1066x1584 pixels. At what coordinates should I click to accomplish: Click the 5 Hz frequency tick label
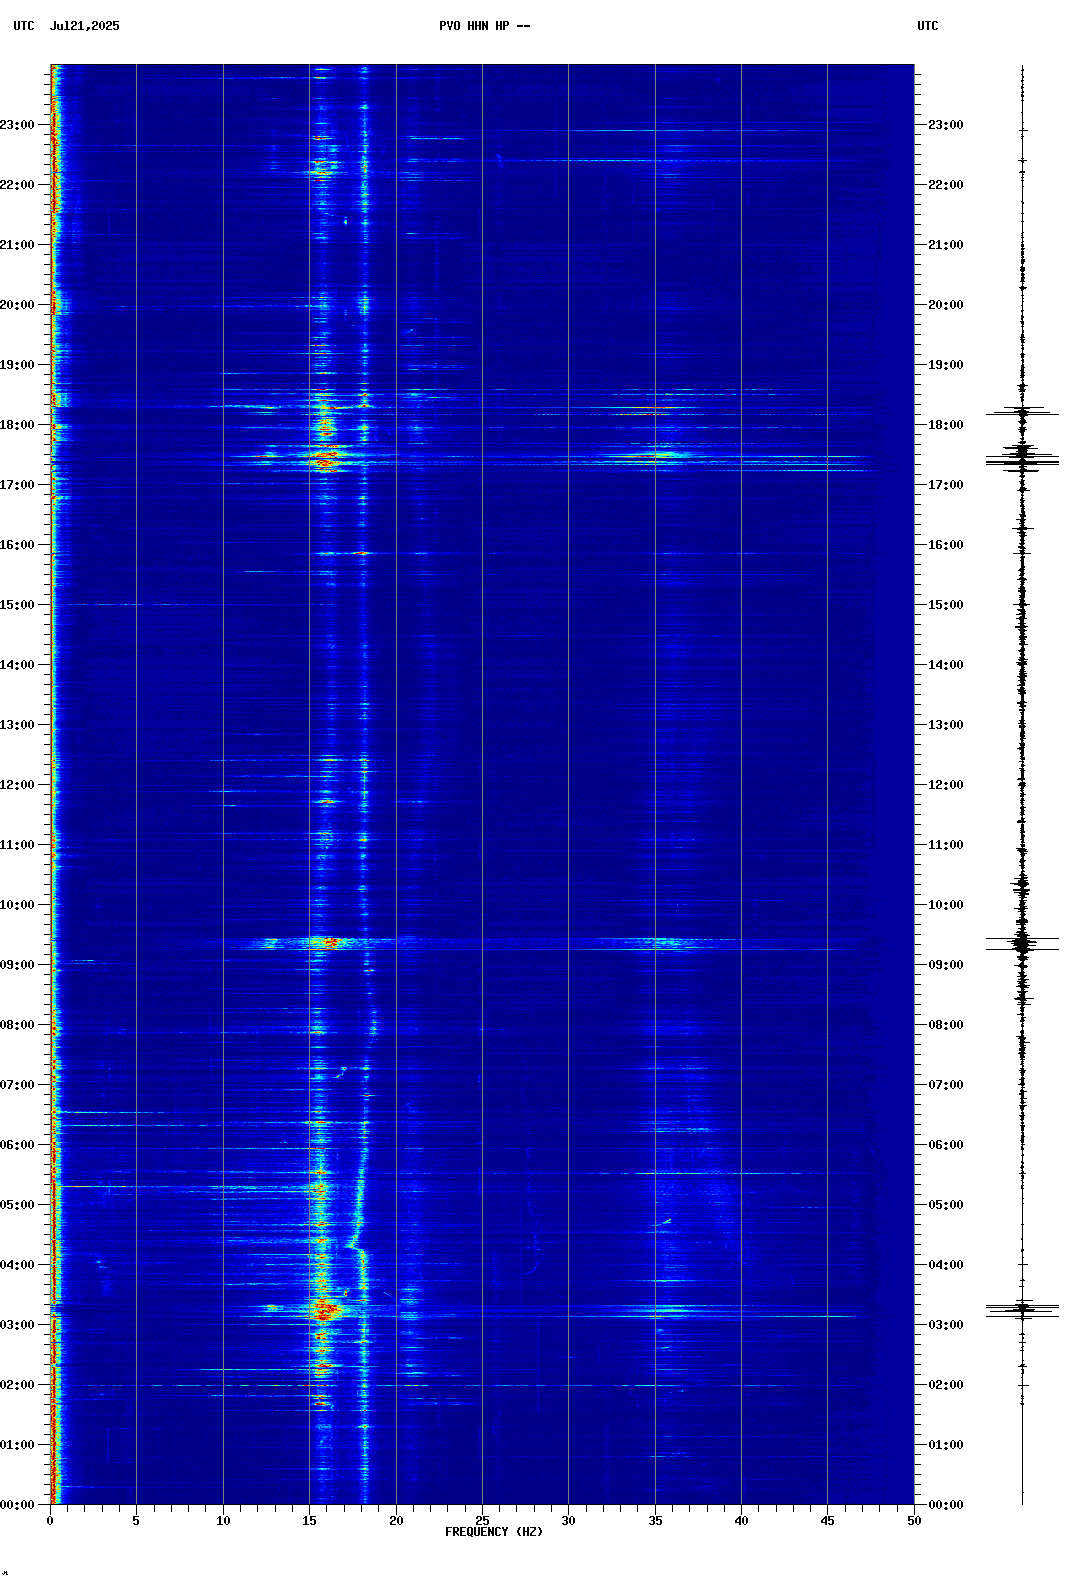136,1521
